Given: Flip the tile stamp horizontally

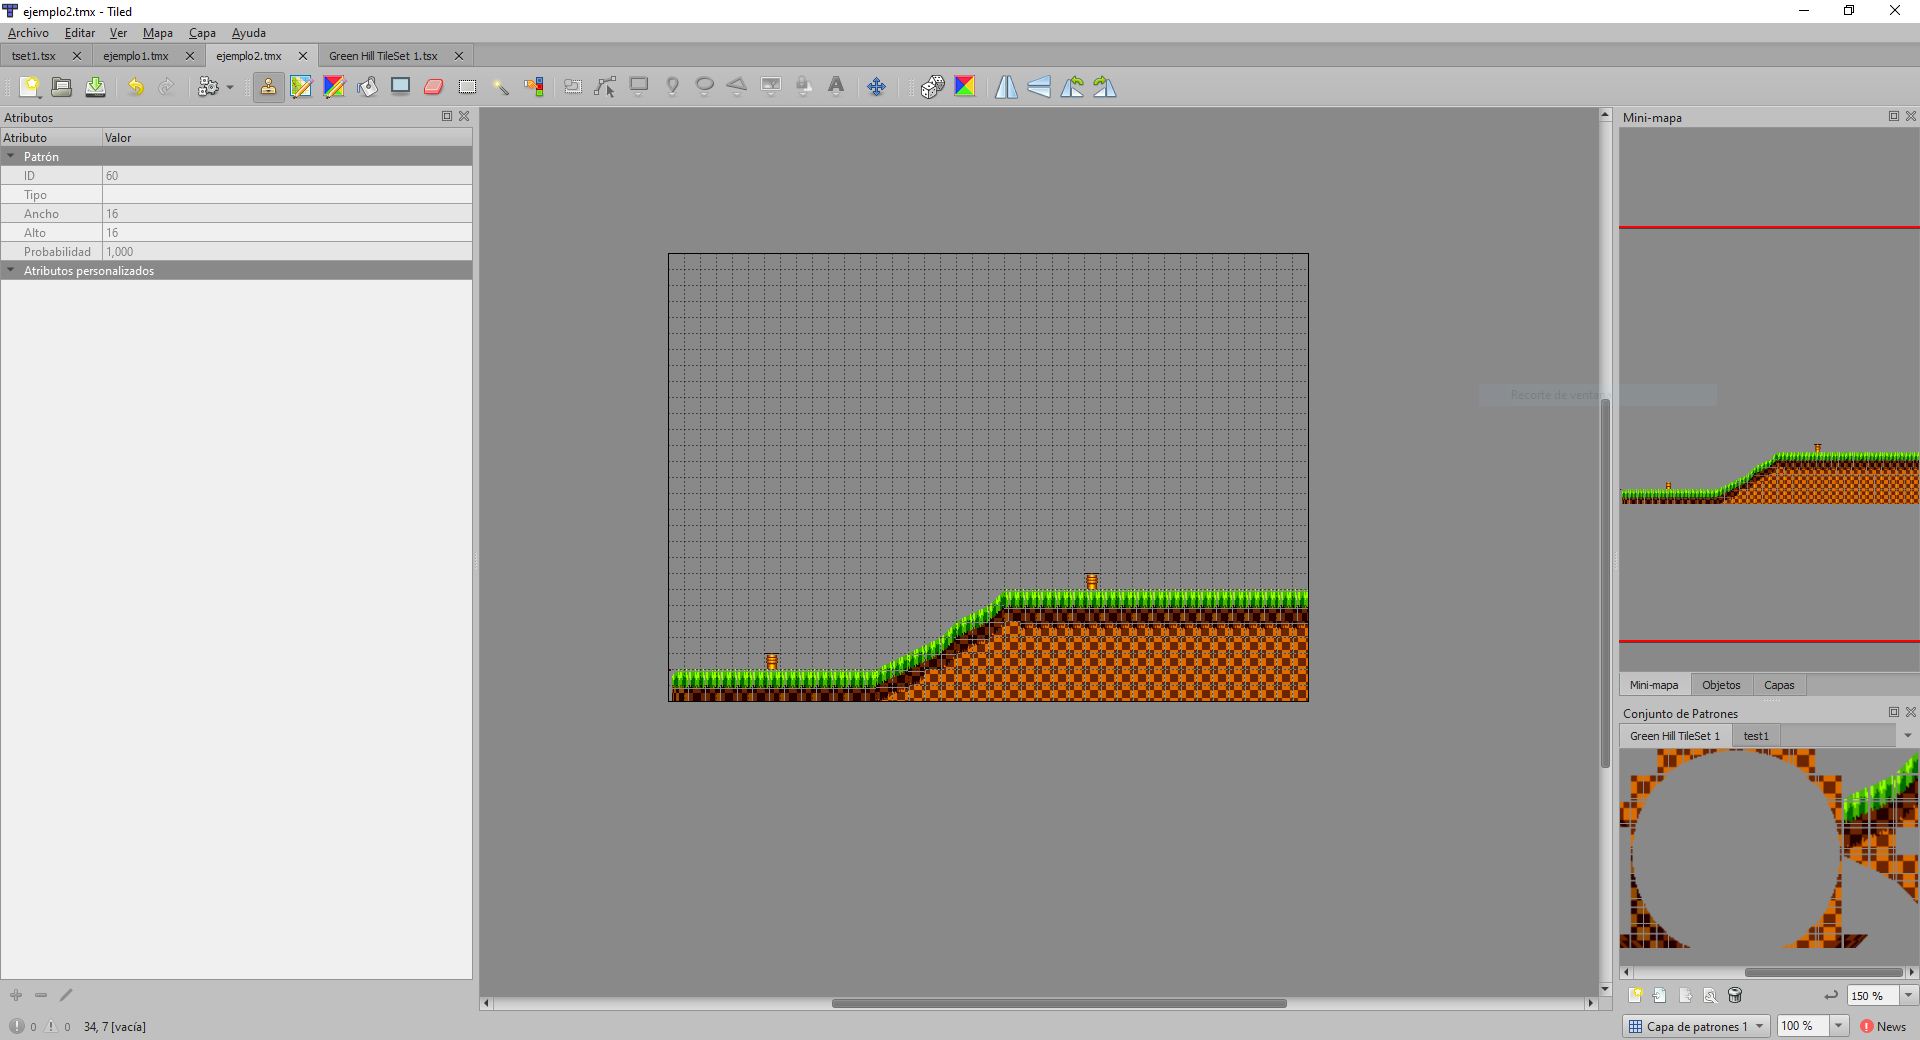Looking at the screenshot, I should coord(1006,87).
